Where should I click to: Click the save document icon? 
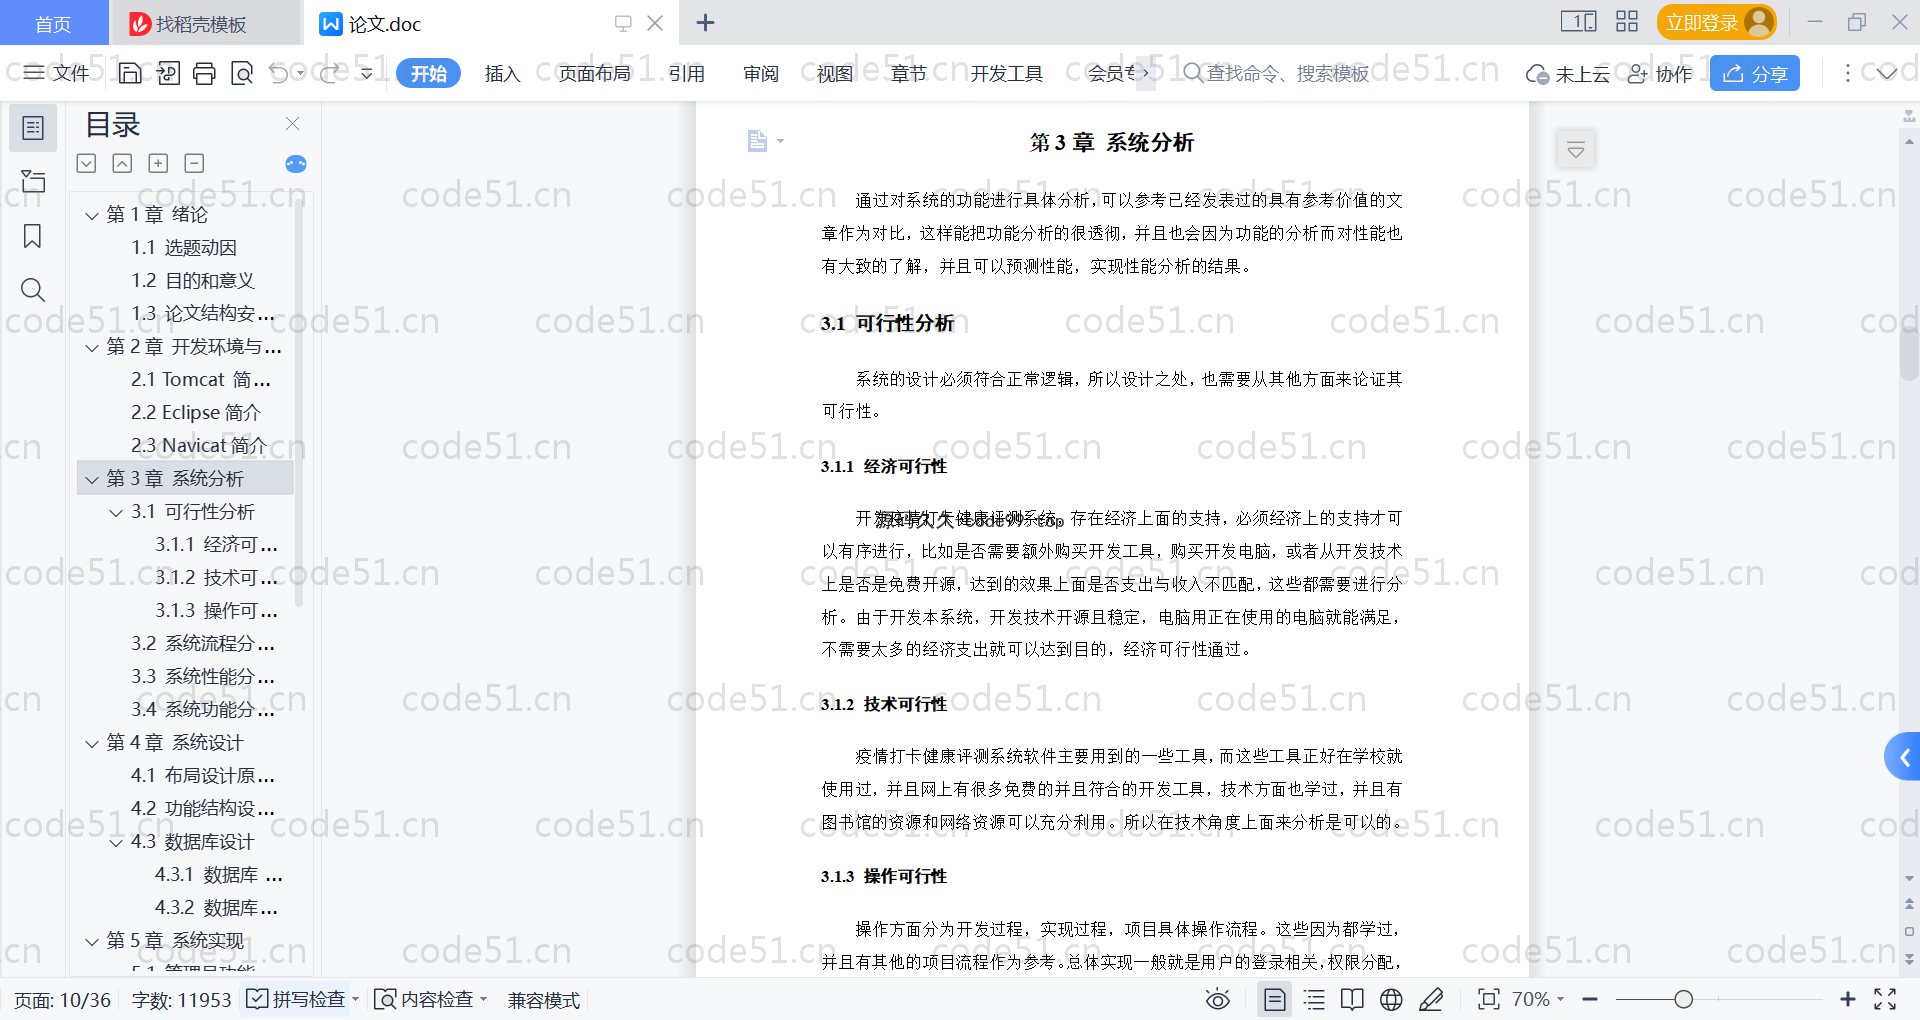[x=130, y=73]
